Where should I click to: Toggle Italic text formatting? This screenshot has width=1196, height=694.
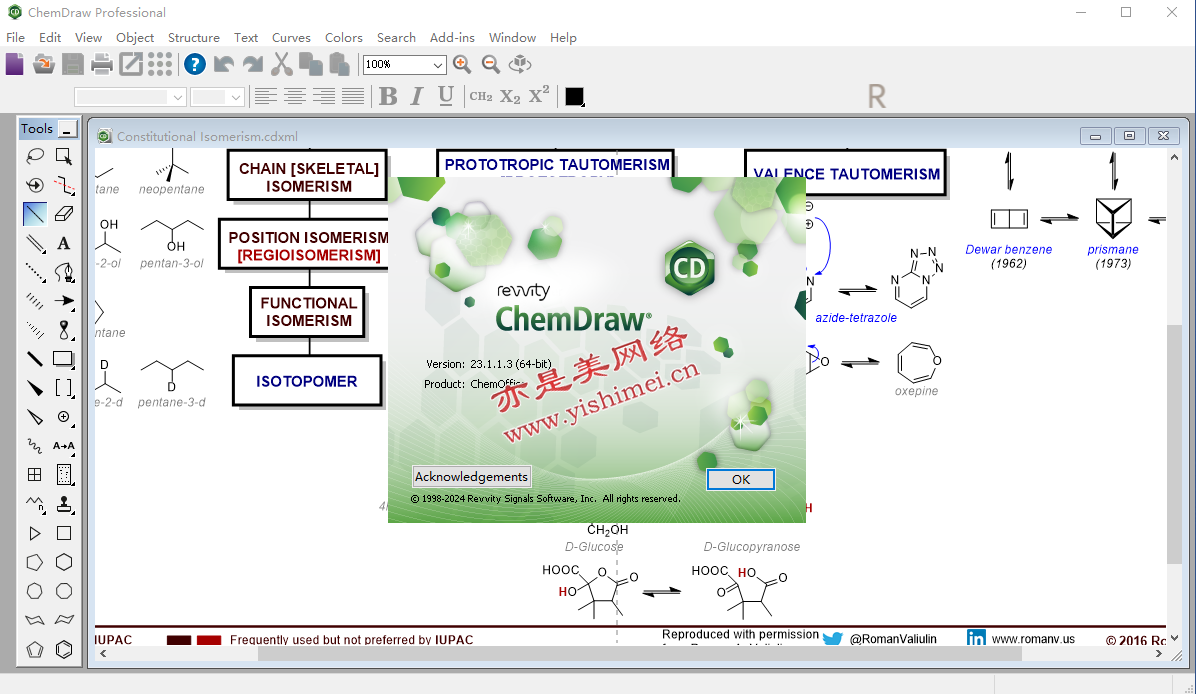click(416, 96)
